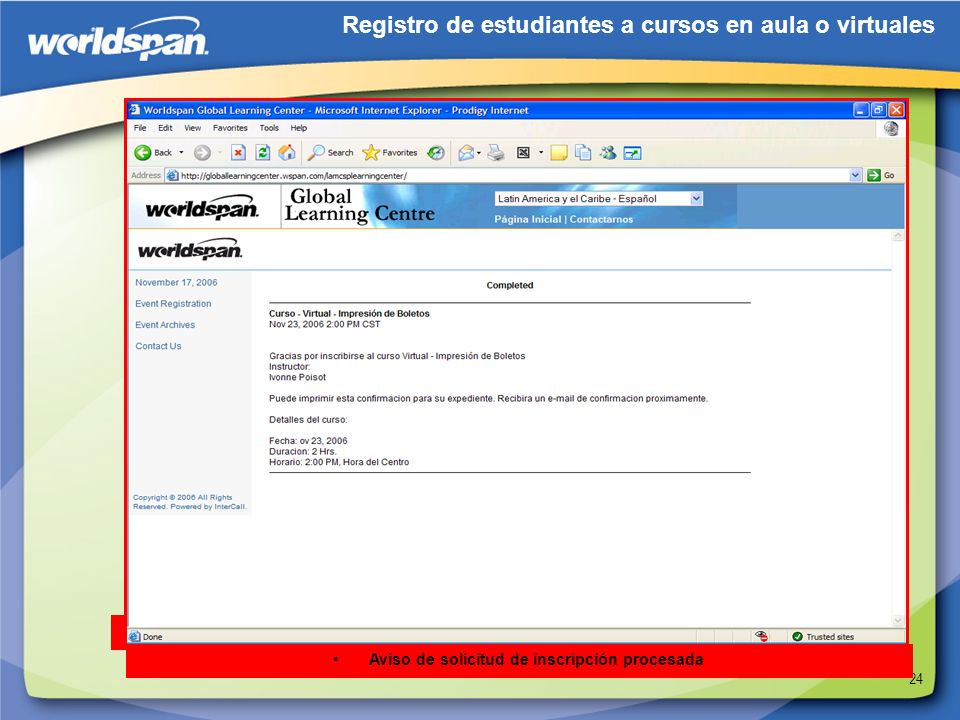Open the Help menu
Screen dimensions: 960x720
[299, 128]
